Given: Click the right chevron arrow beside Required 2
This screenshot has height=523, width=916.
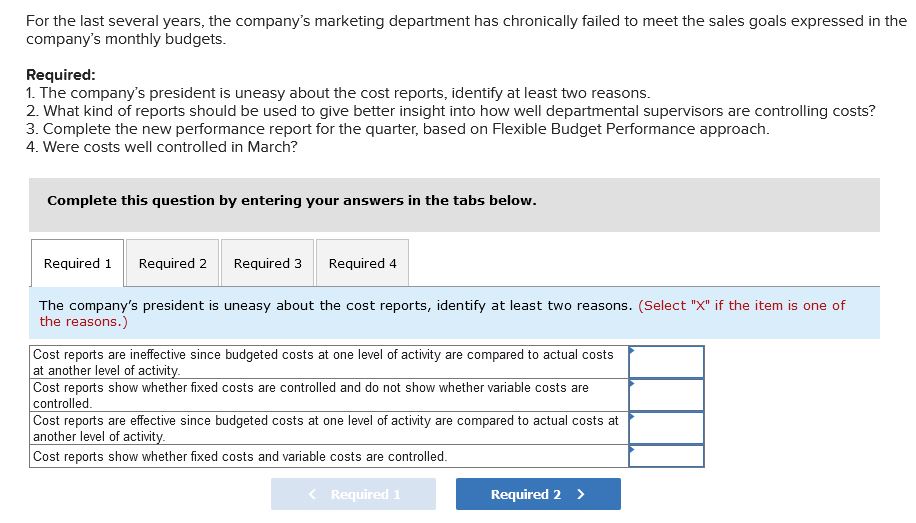Looking at the screenshot, I should [x=581, y=494].
